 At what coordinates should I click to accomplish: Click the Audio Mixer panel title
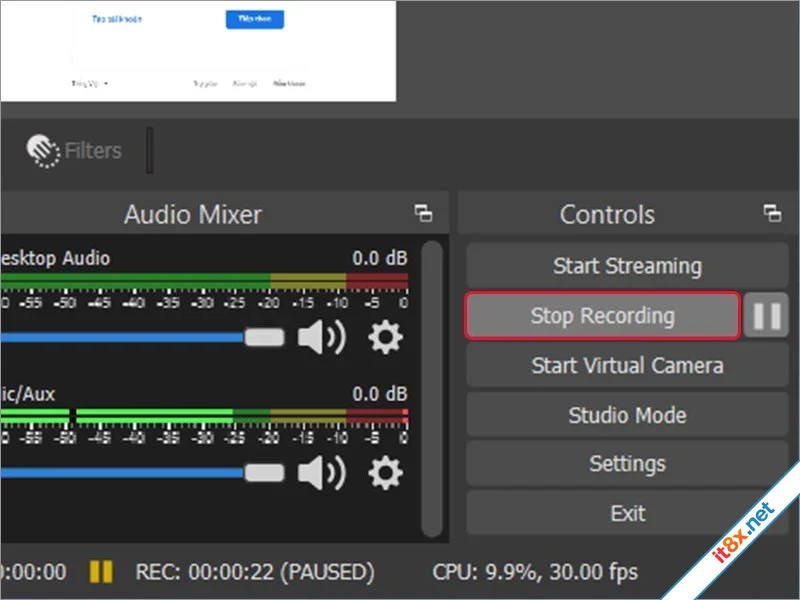[x=193, y=214]
